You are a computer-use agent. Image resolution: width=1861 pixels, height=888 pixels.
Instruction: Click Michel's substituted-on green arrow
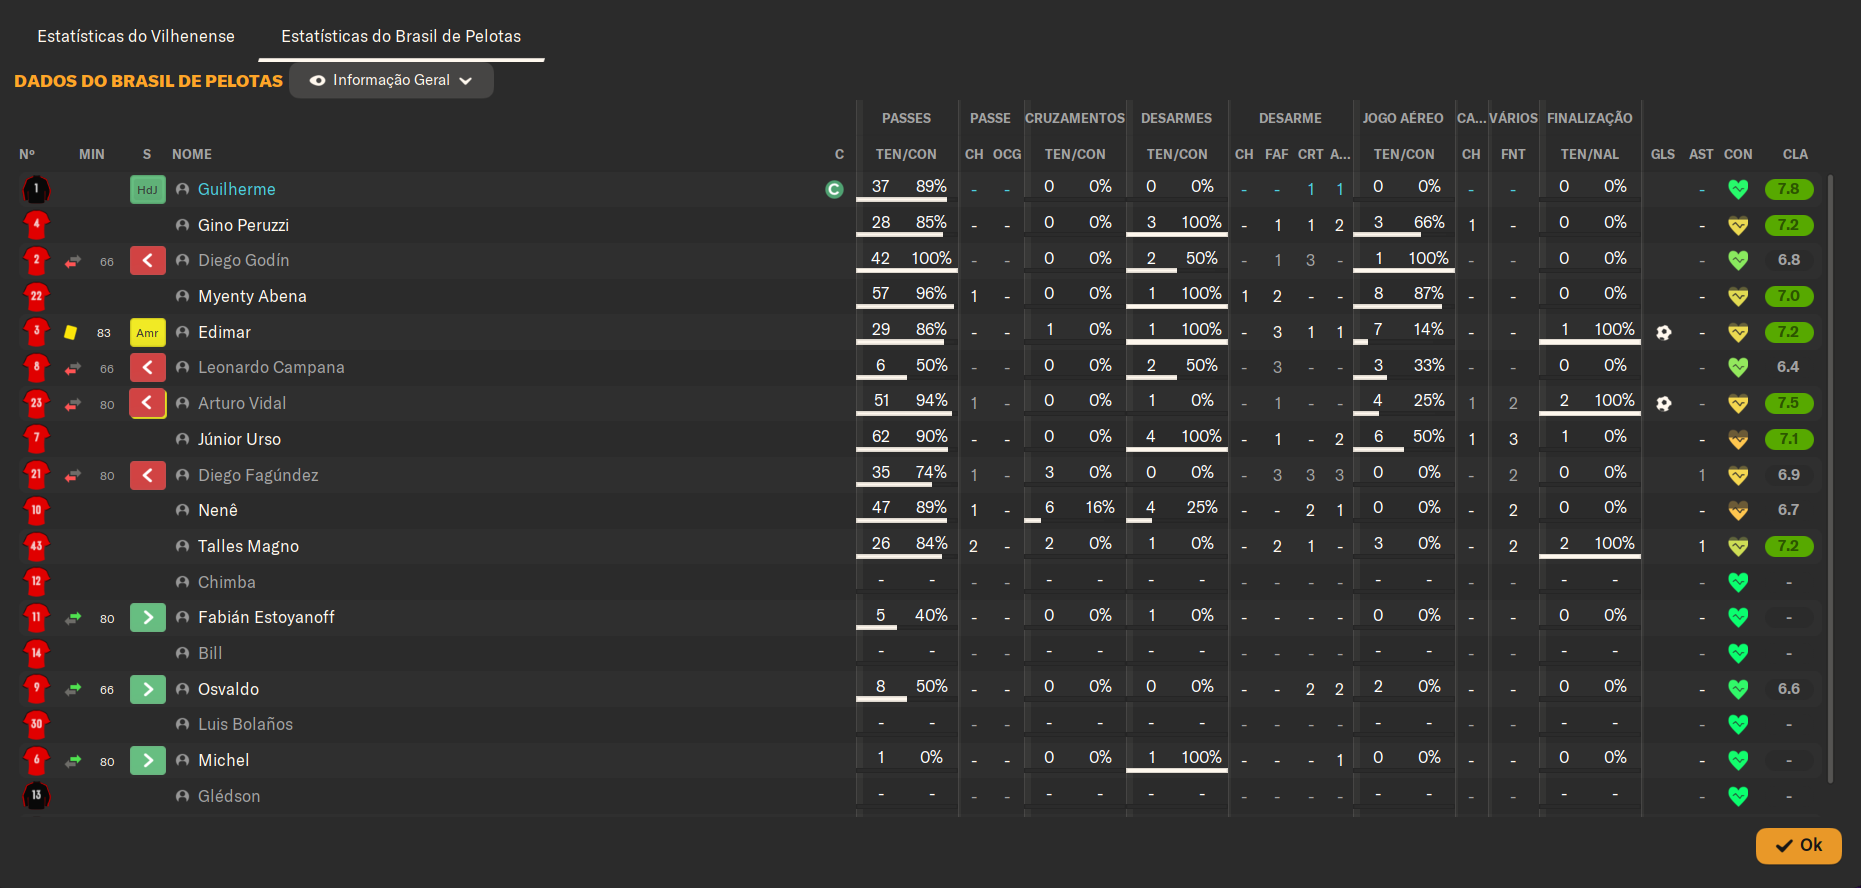coord(147,760)
